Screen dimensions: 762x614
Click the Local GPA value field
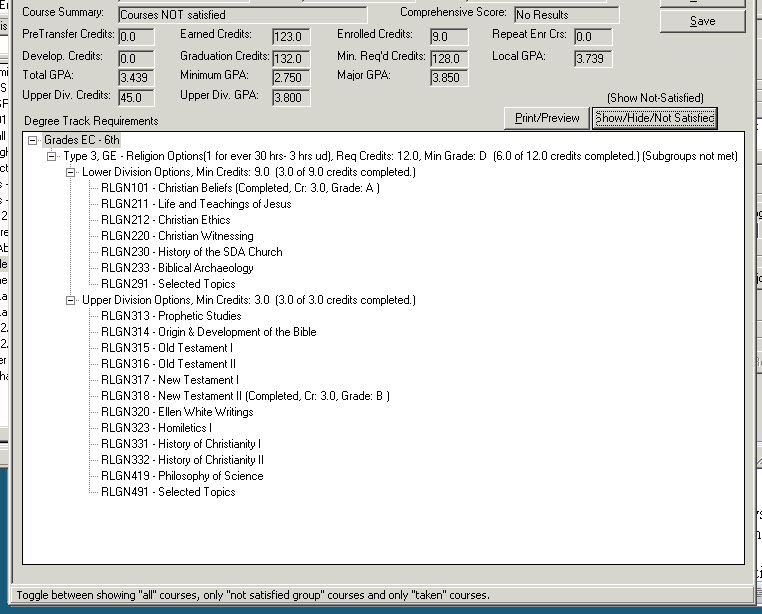click(594, 58)
